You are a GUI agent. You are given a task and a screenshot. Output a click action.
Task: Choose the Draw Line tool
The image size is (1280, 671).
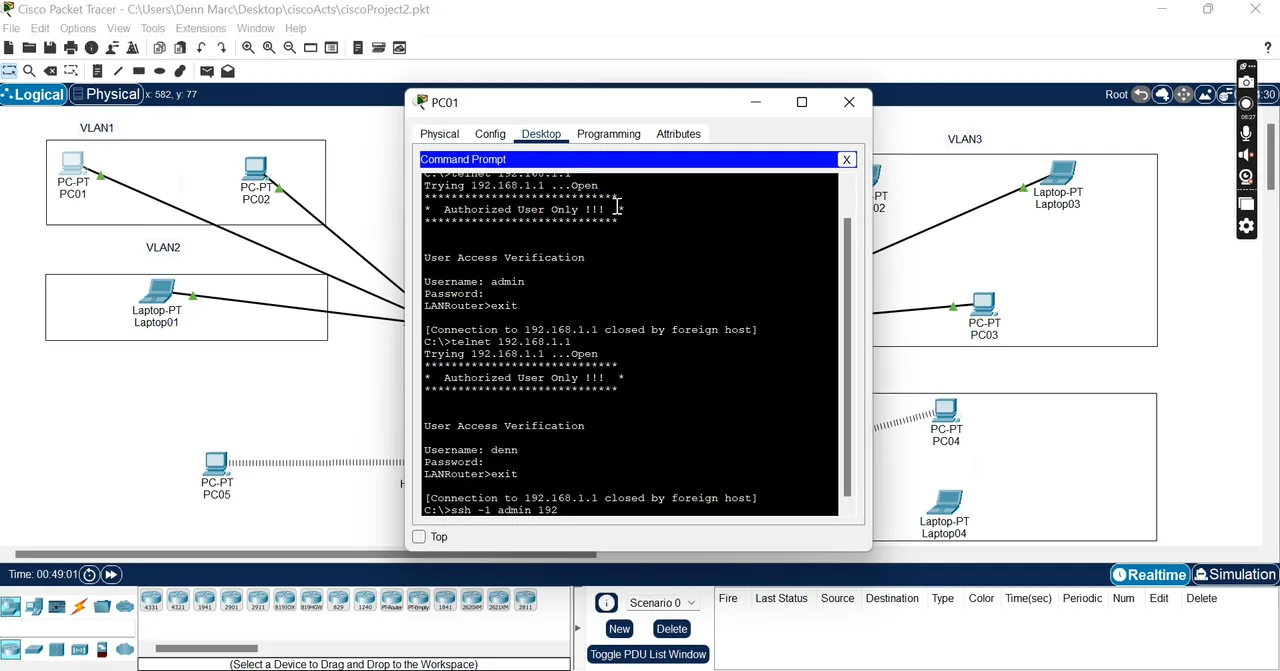coord(118,71)
